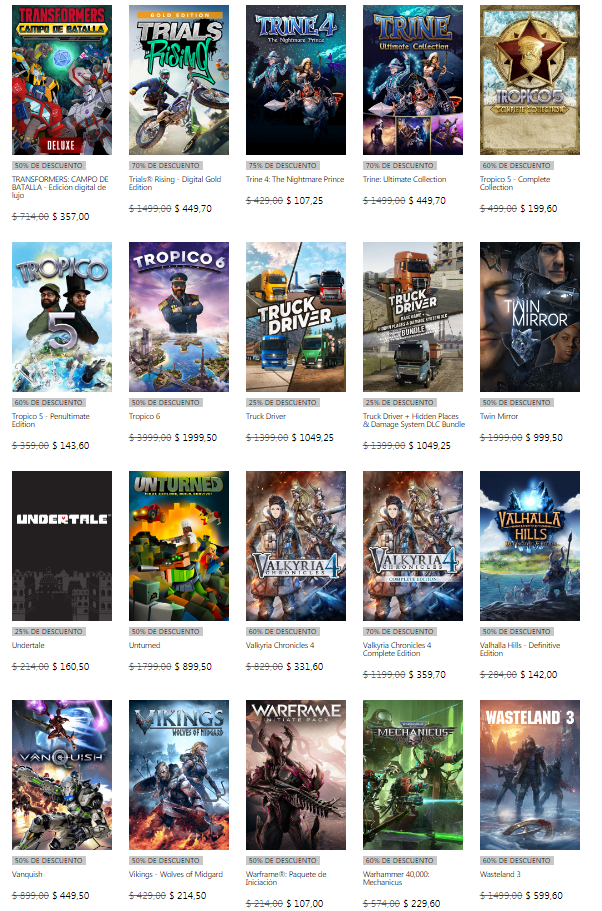Open the Transformers Campo de Batalla cover art
Screen dimensions: 602x911
click(62, 80)
